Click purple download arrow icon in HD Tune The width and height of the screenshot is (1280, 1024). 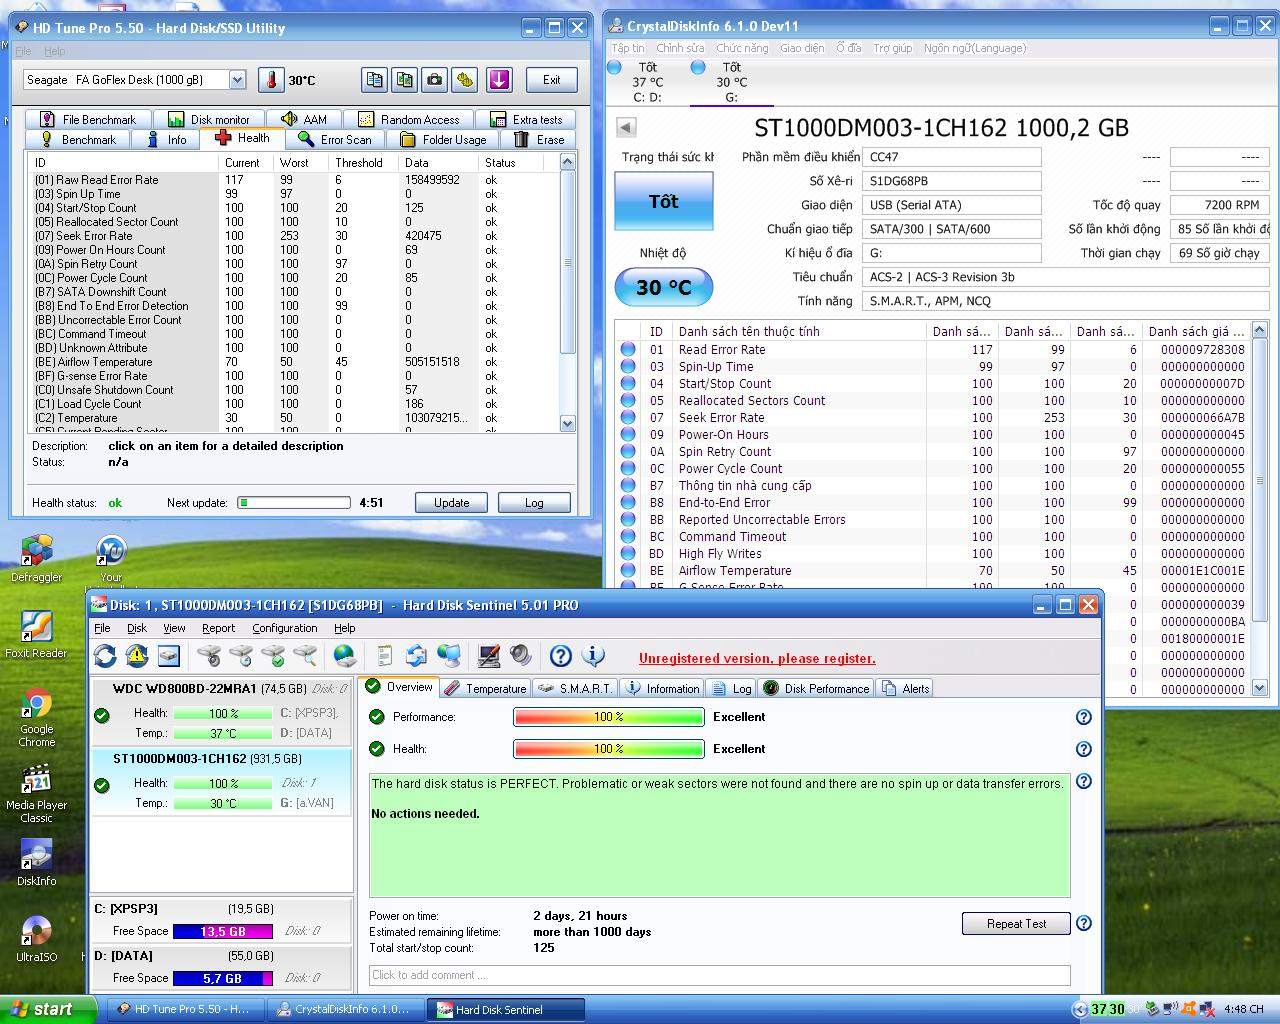(499, 80)
